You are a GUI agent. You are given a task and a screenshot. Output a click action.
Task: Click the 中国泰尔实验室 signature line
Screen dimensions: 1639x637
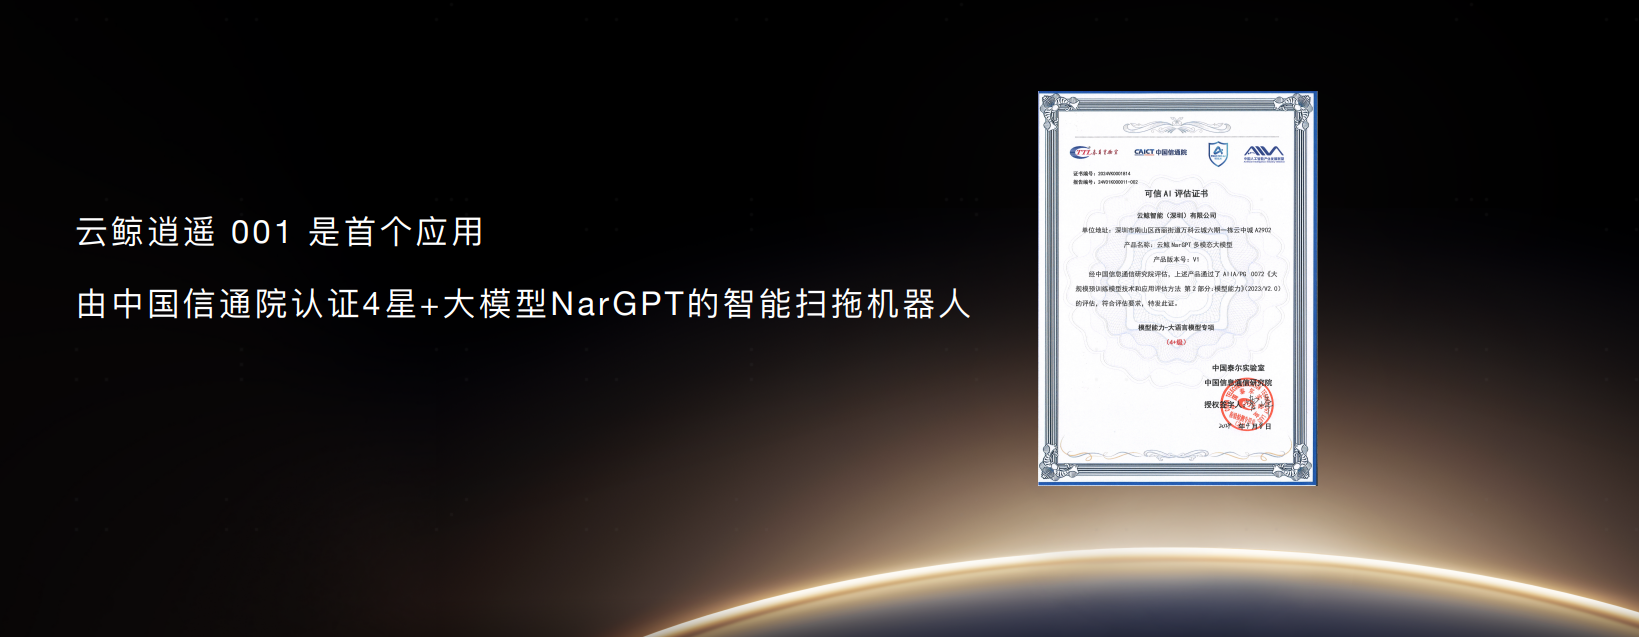[1238, 368]
